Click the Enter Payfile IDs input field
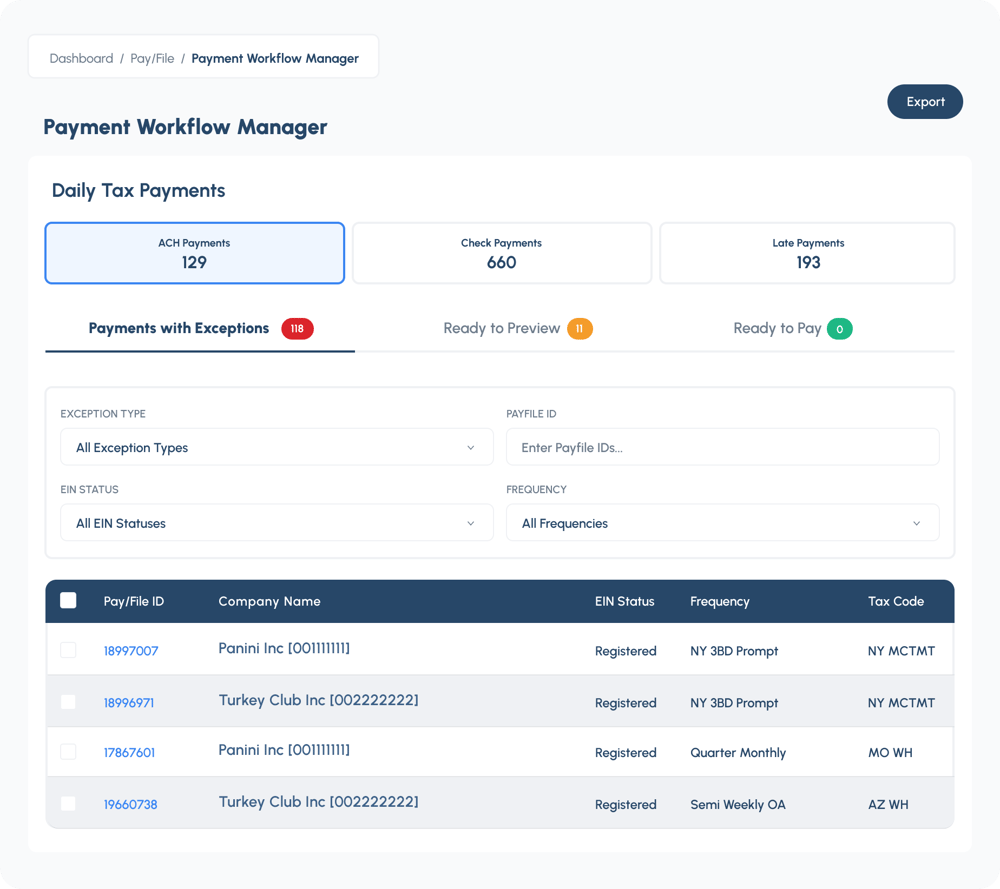The height and width of the screenshot is (889, 1000). [x=722, y=446]
